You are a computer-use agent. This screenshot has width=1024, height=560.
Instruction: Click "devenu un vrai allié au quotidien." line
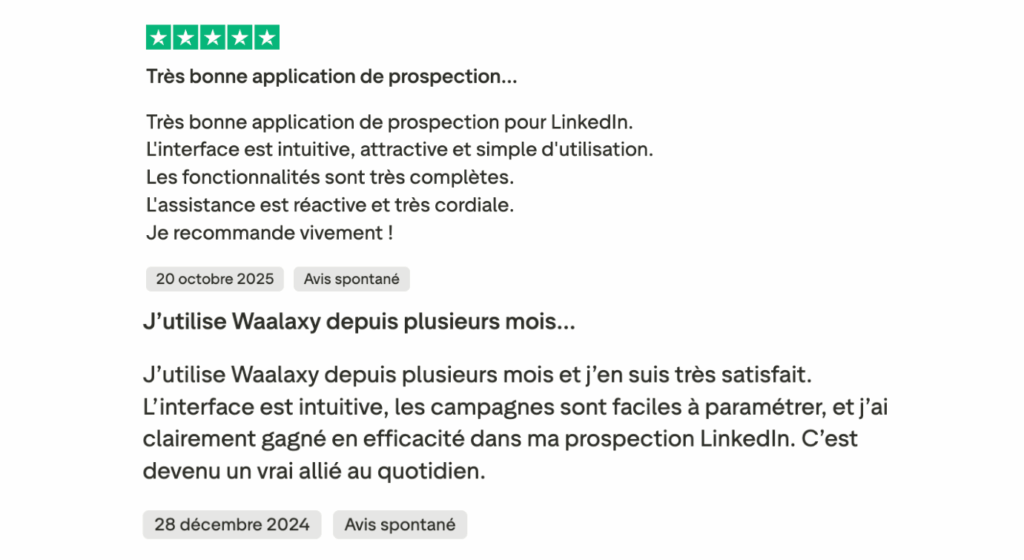(x=314, y=472)
